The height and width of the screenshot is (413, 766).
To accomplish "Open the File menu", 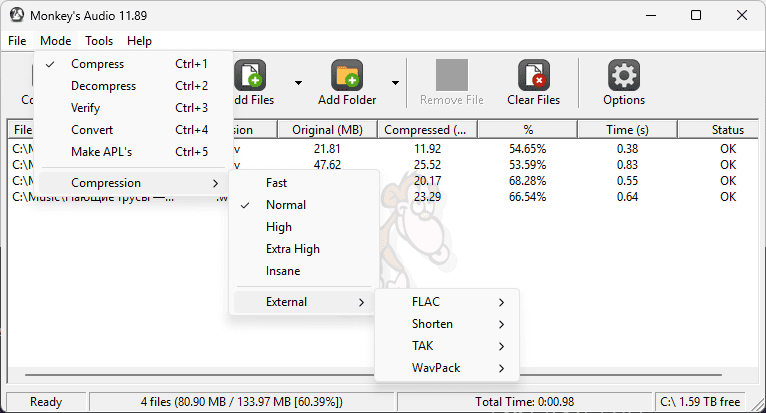I will tap(17, 41).
